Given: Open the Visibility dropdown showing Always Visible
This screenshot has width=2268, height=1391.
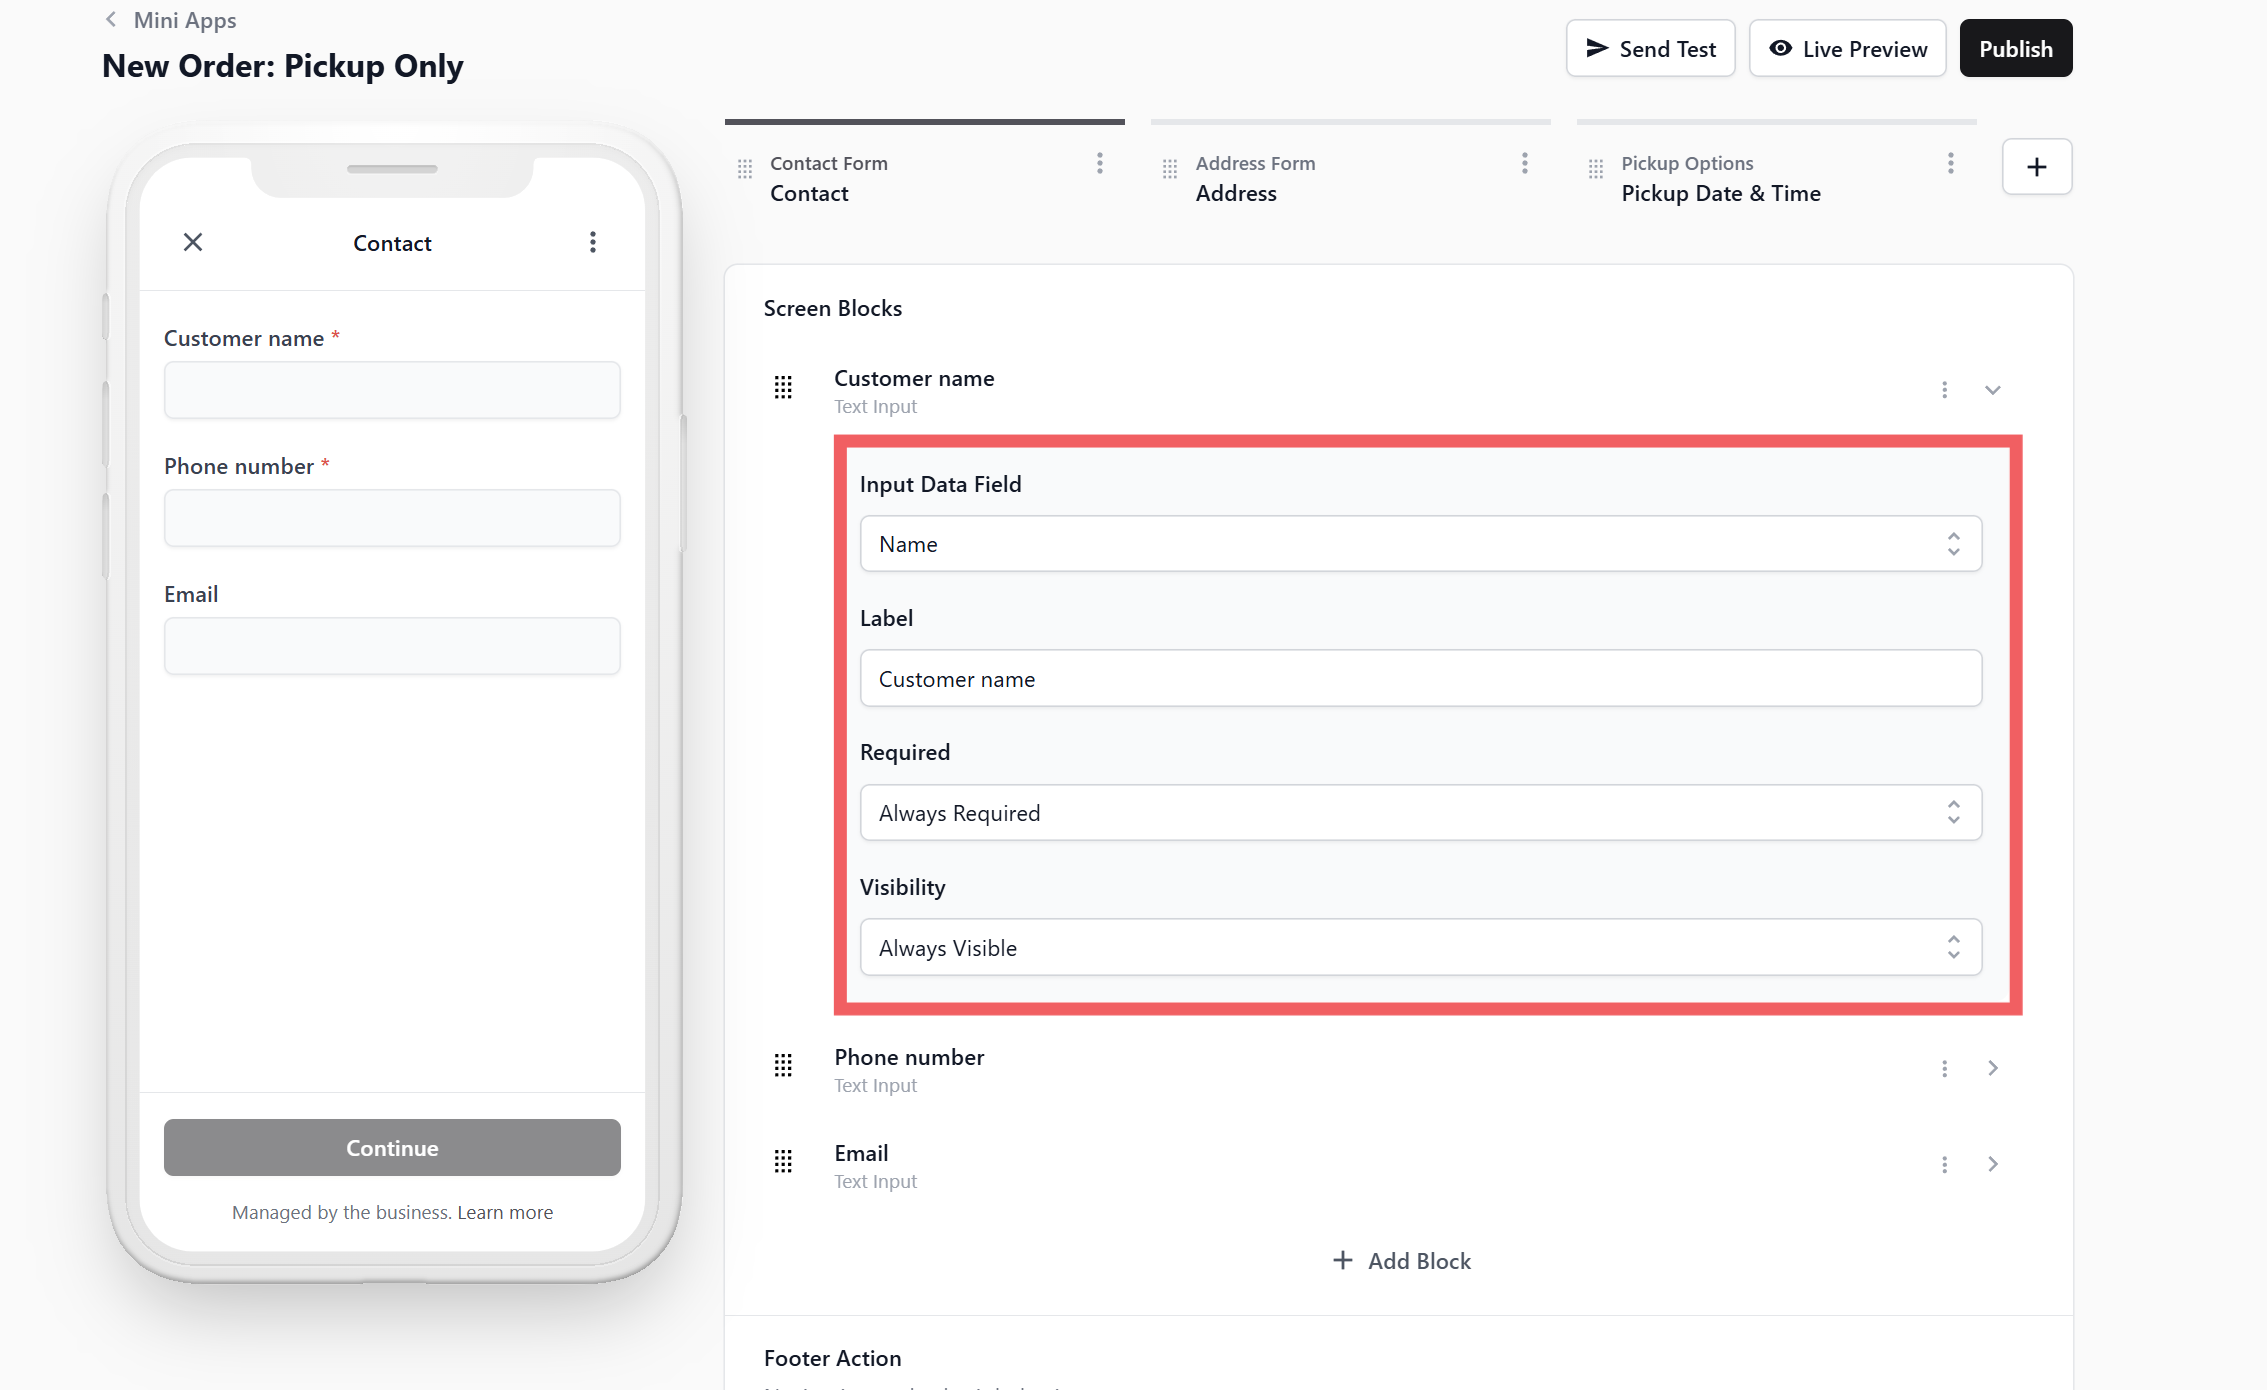Looking at the screenshot, I should click(1420, 947).
